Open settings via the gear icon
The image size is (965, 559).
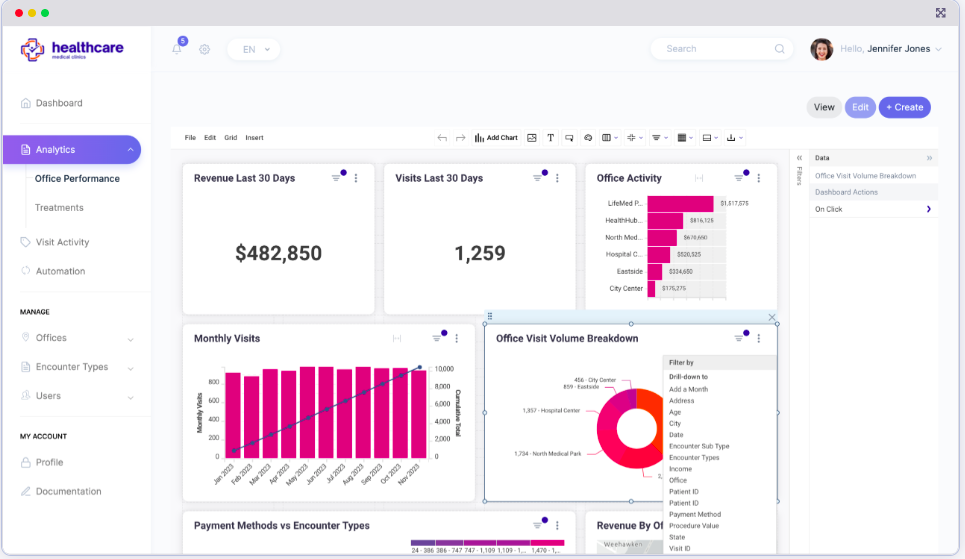click(x=204, y=49)
